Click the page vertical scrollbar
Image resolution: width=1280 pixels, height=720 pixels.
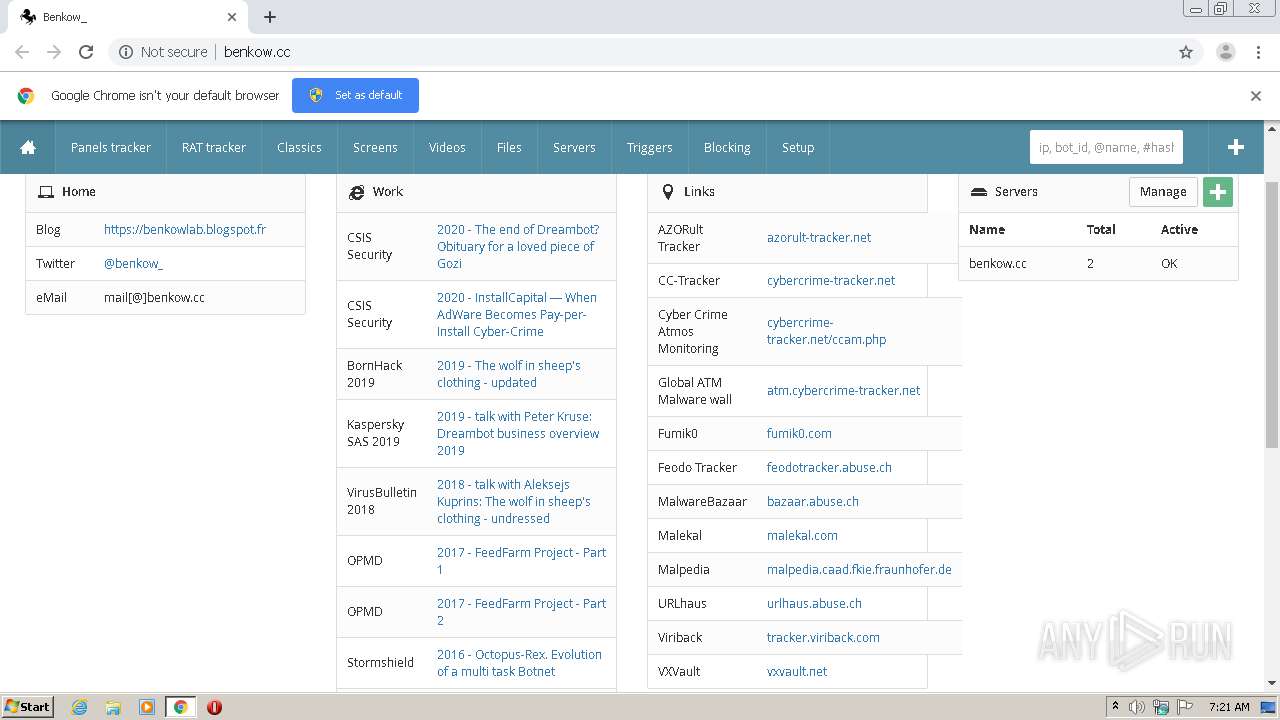click(1272, 315)
